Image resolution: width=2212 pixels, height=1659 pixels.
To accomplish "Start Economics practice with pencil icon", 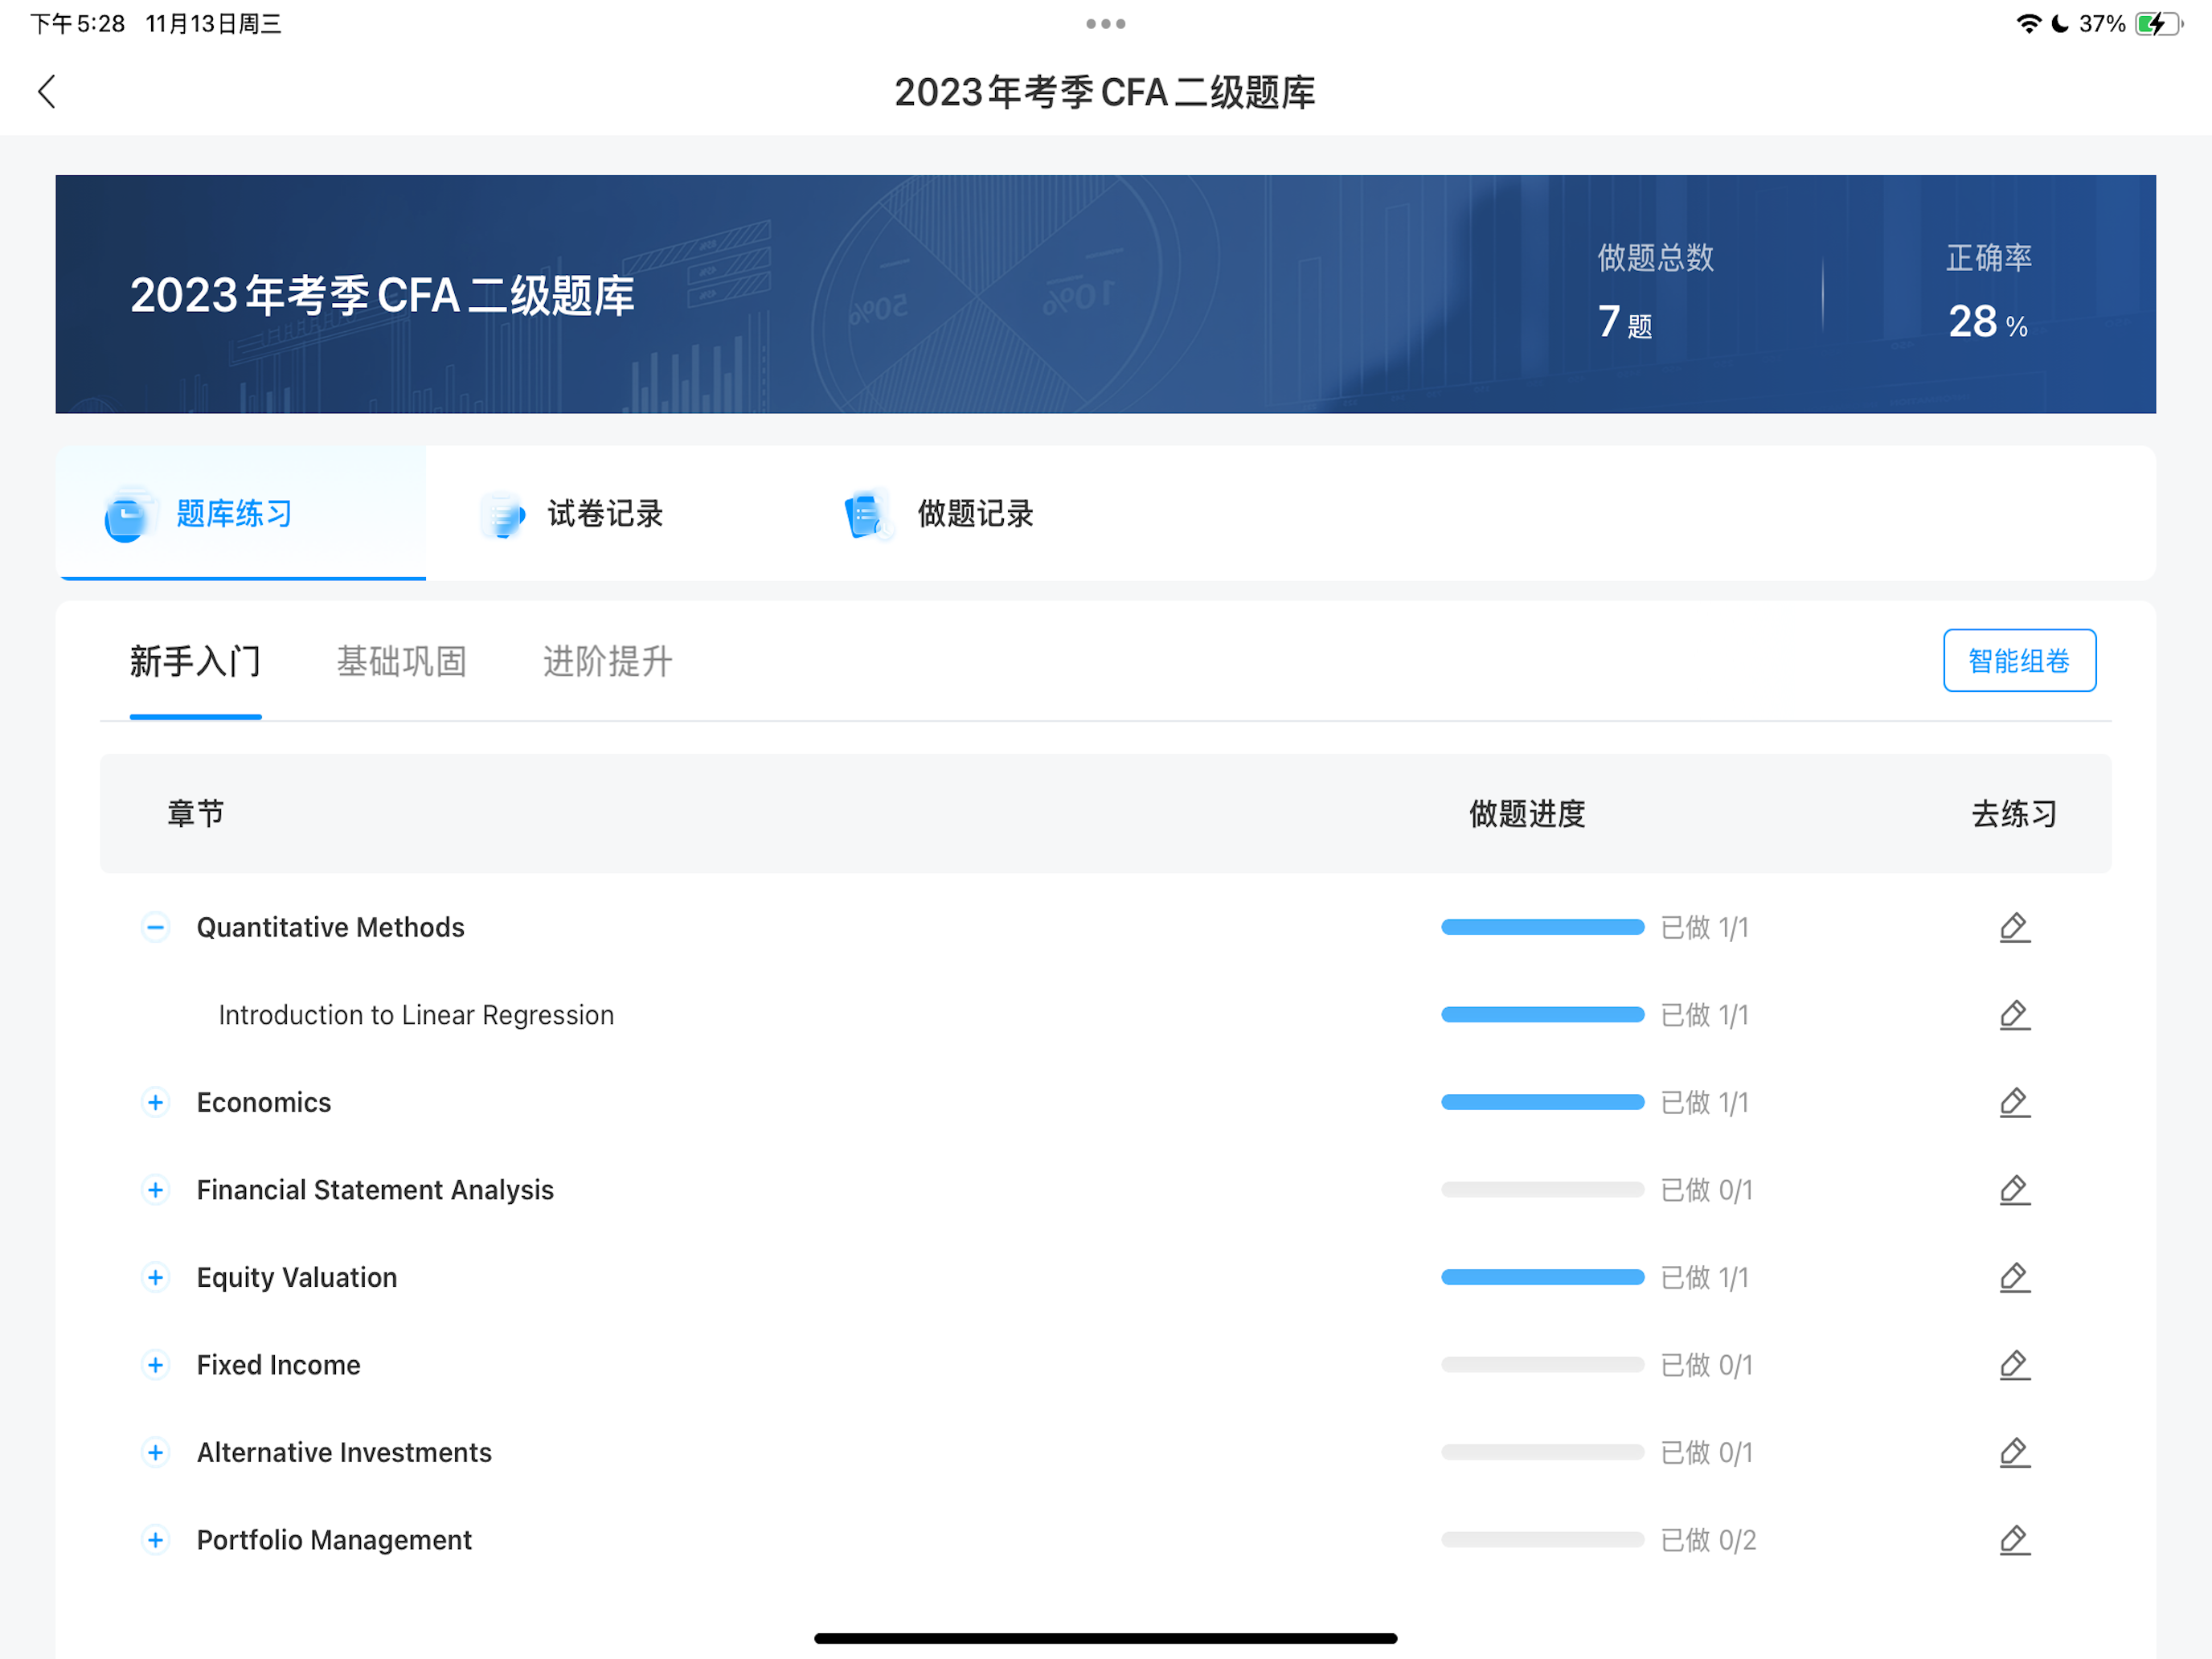I will pyautogui.click(x=2014, y=1102).
